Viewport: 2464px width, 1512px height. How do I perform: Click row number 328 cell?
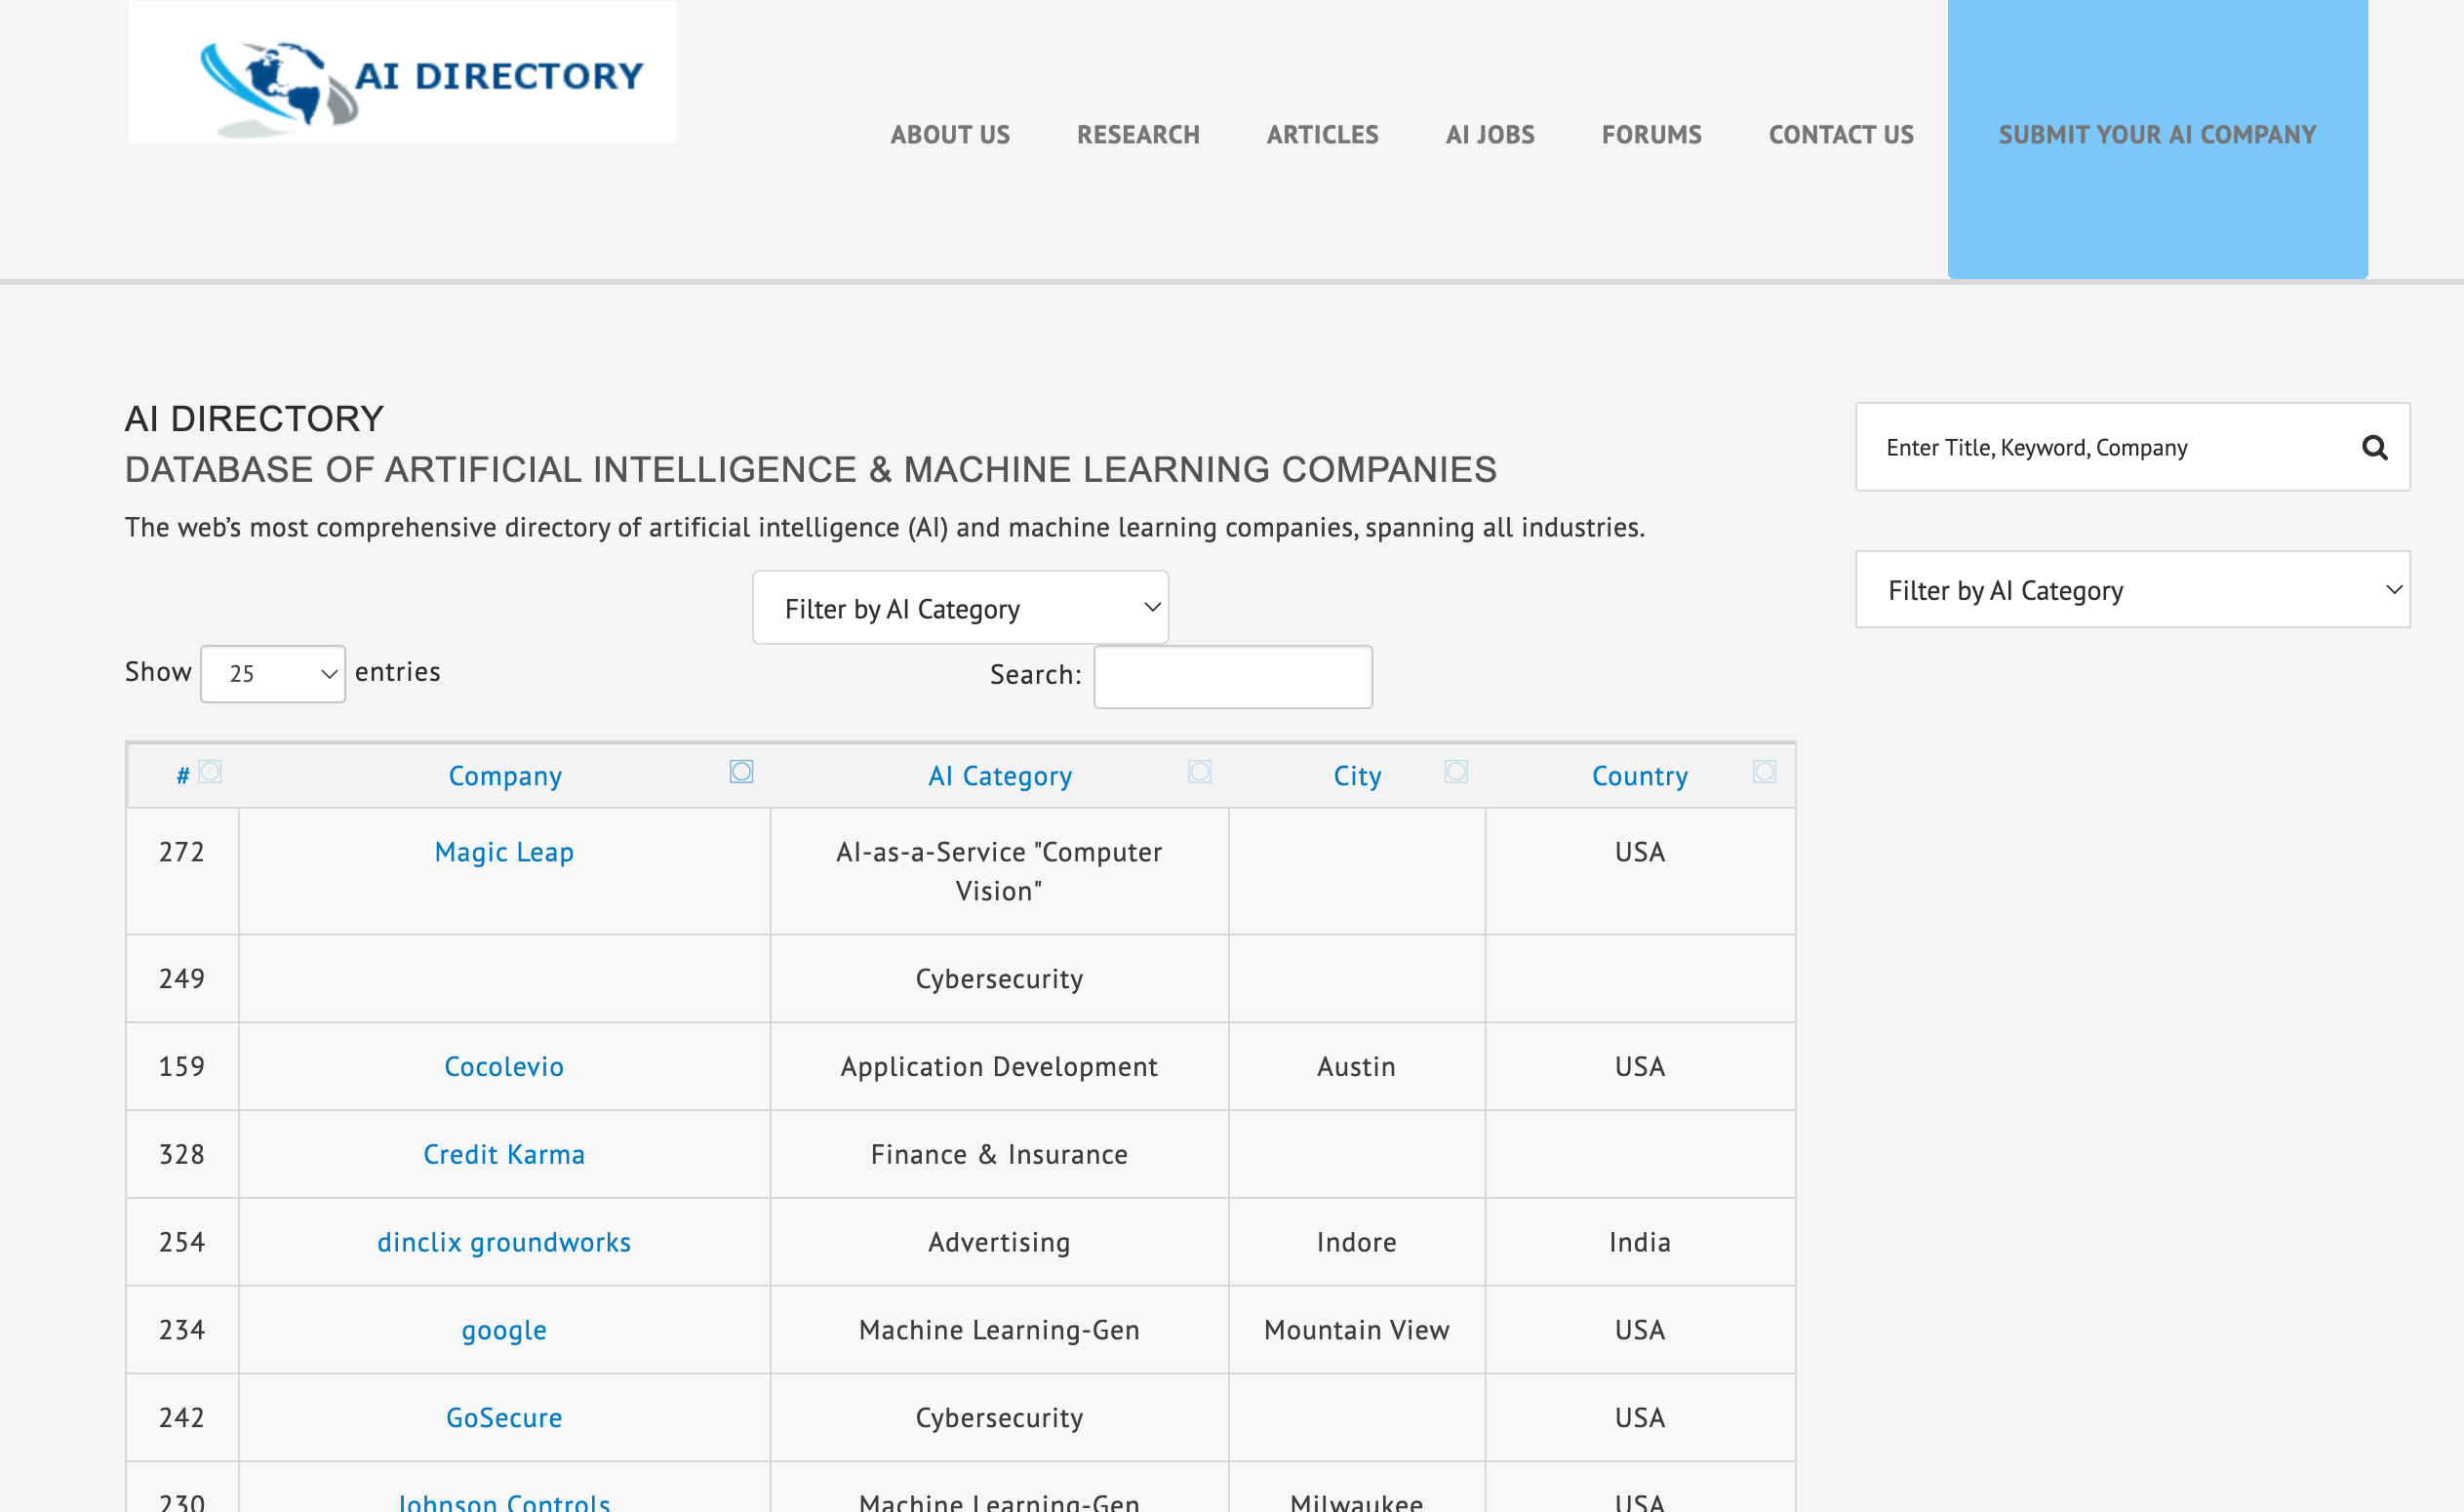[182, 1154]
